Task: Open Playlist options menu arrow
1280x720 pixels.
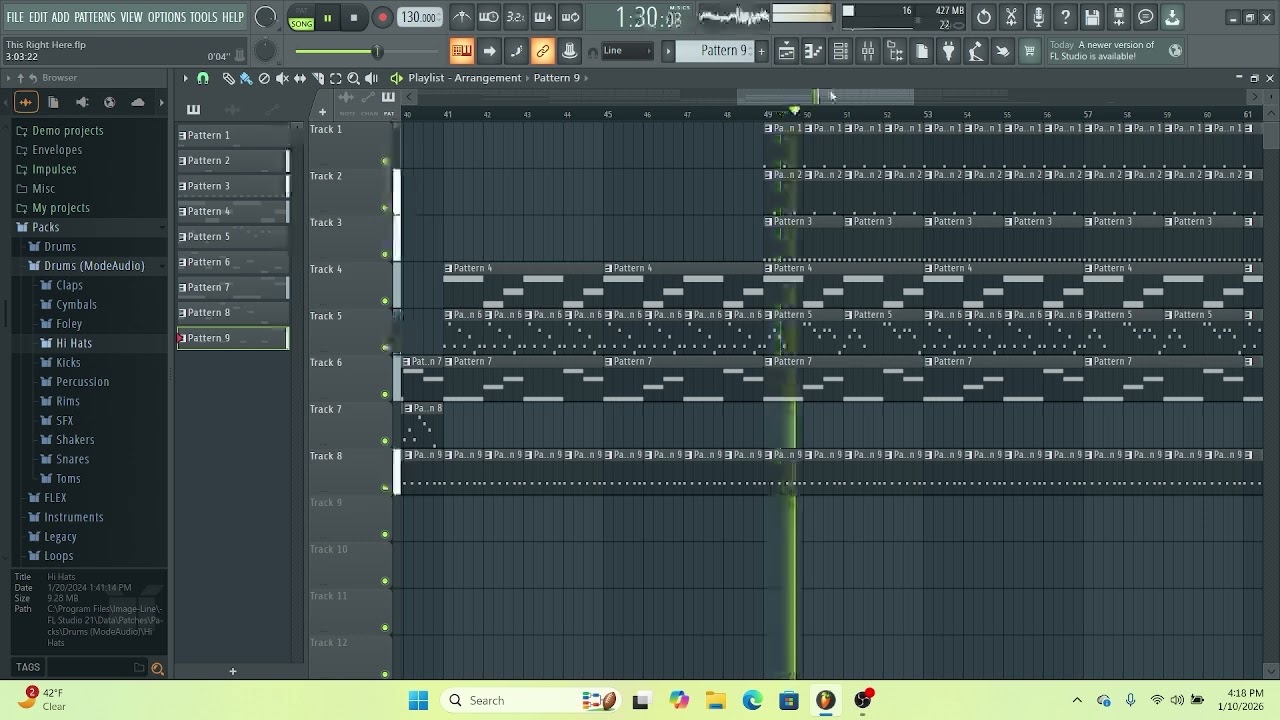Action: point(185,78)
